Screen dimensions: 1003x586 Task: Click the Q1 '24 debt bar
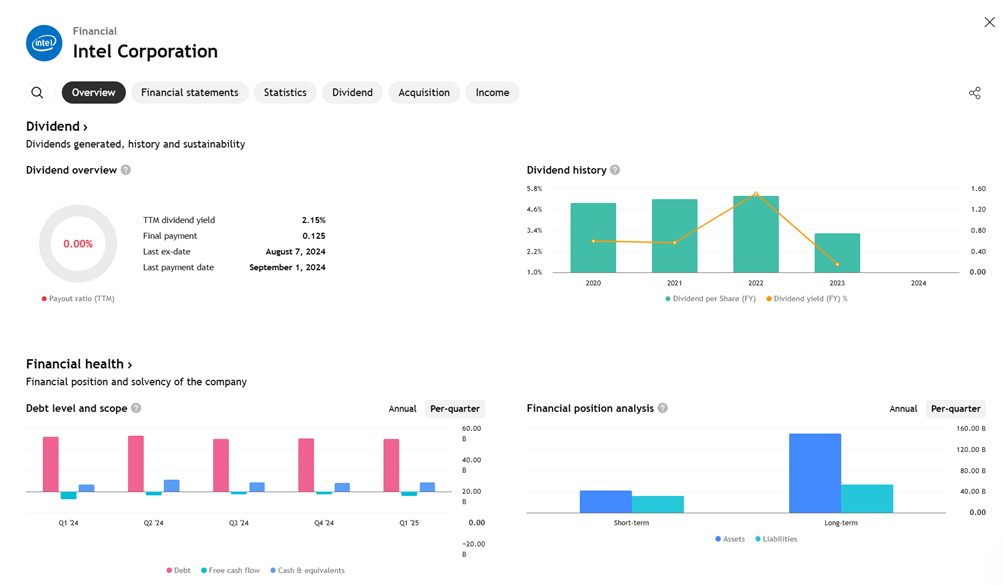[51, 464]
